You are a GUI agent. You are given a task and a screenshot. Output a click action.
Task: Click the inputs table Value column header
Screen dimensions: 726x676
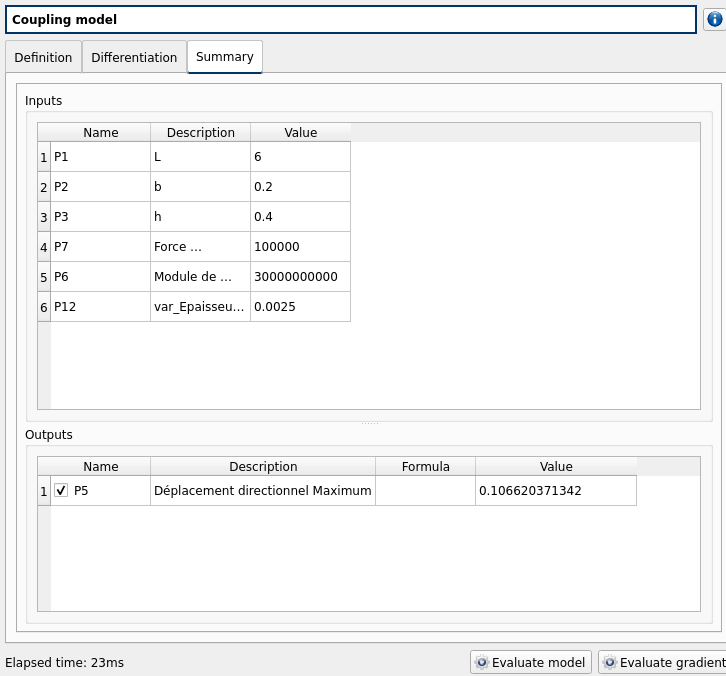(300, 133)
